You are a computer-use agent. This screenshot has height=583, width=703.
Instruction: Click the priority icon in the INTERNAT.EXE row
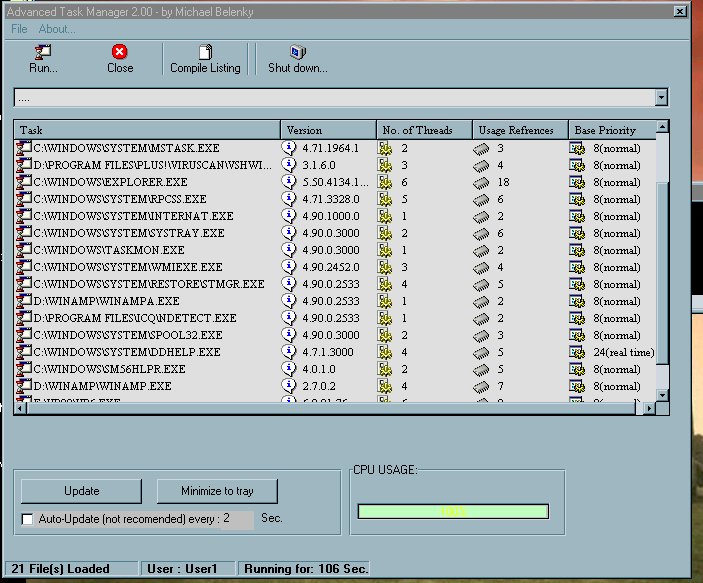click(x=577, y=216)
